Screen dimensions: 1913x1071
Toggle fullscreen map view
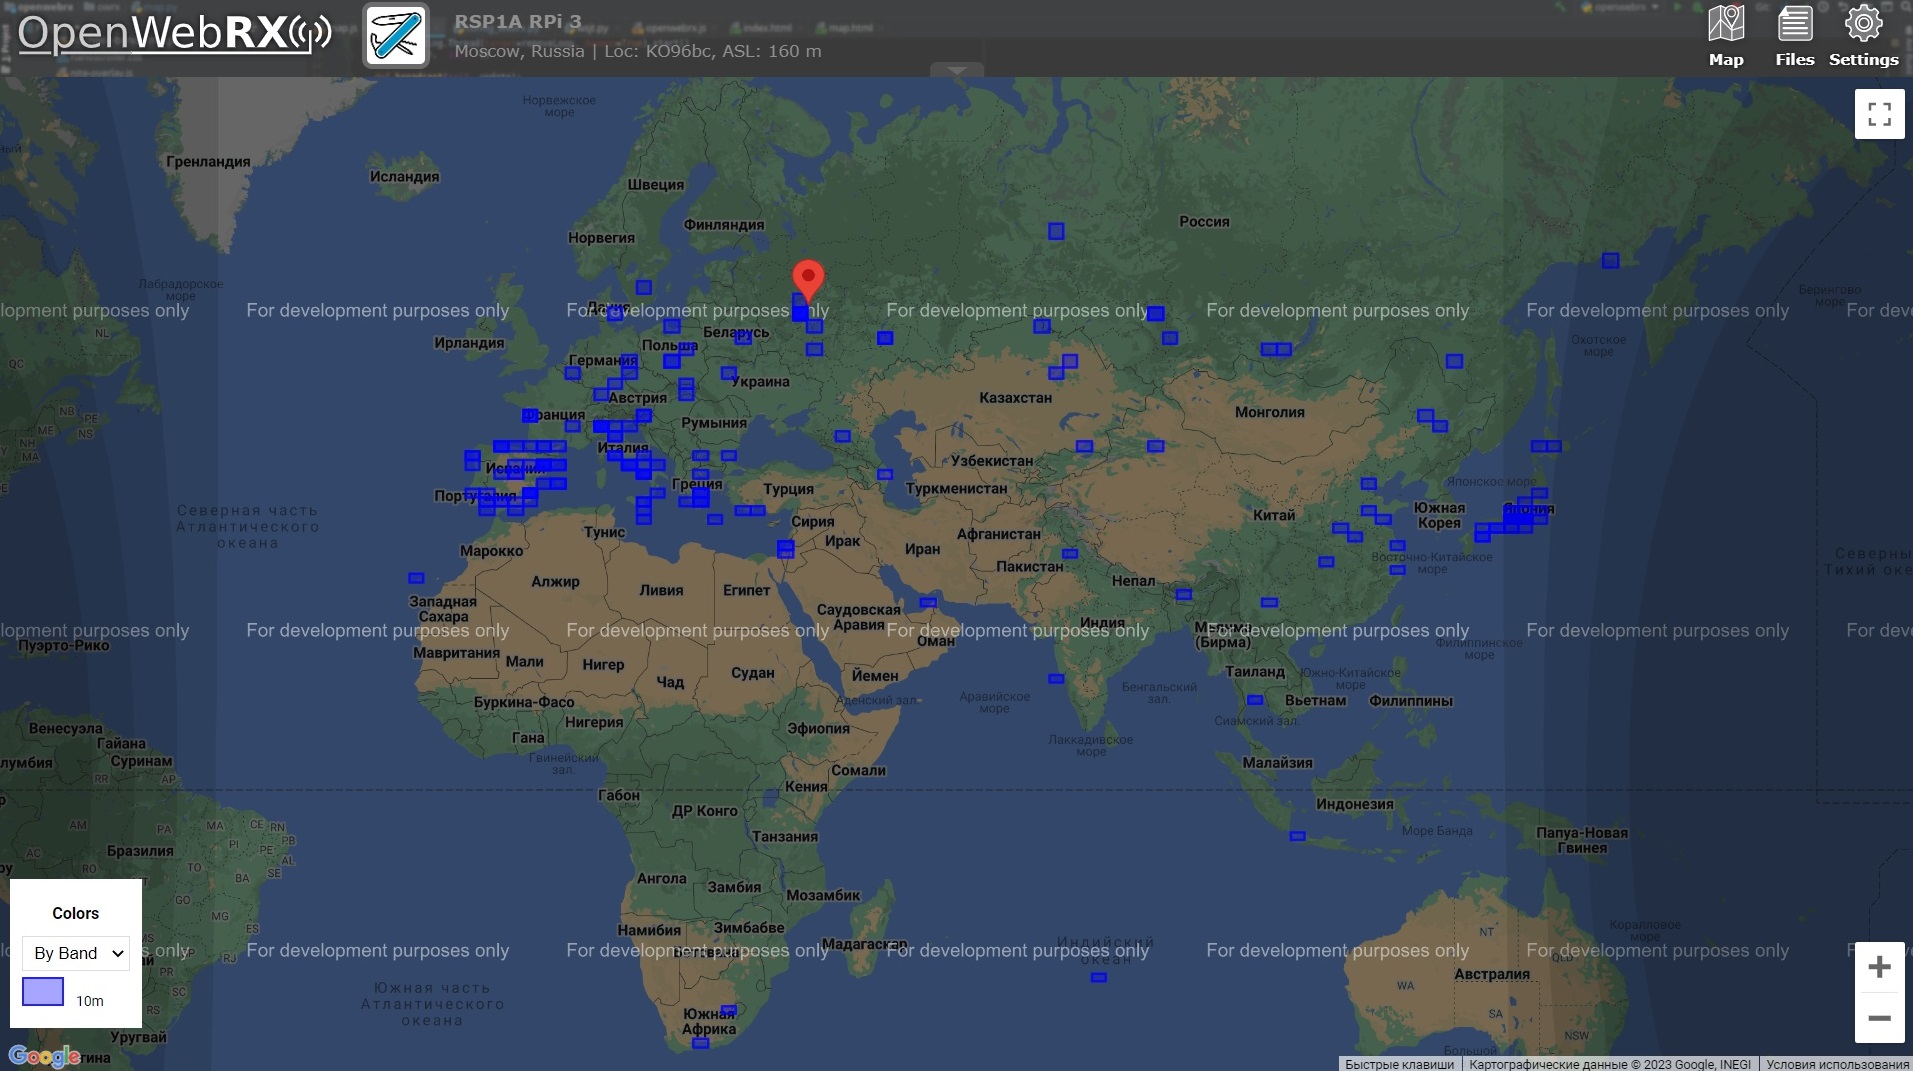1879,114
